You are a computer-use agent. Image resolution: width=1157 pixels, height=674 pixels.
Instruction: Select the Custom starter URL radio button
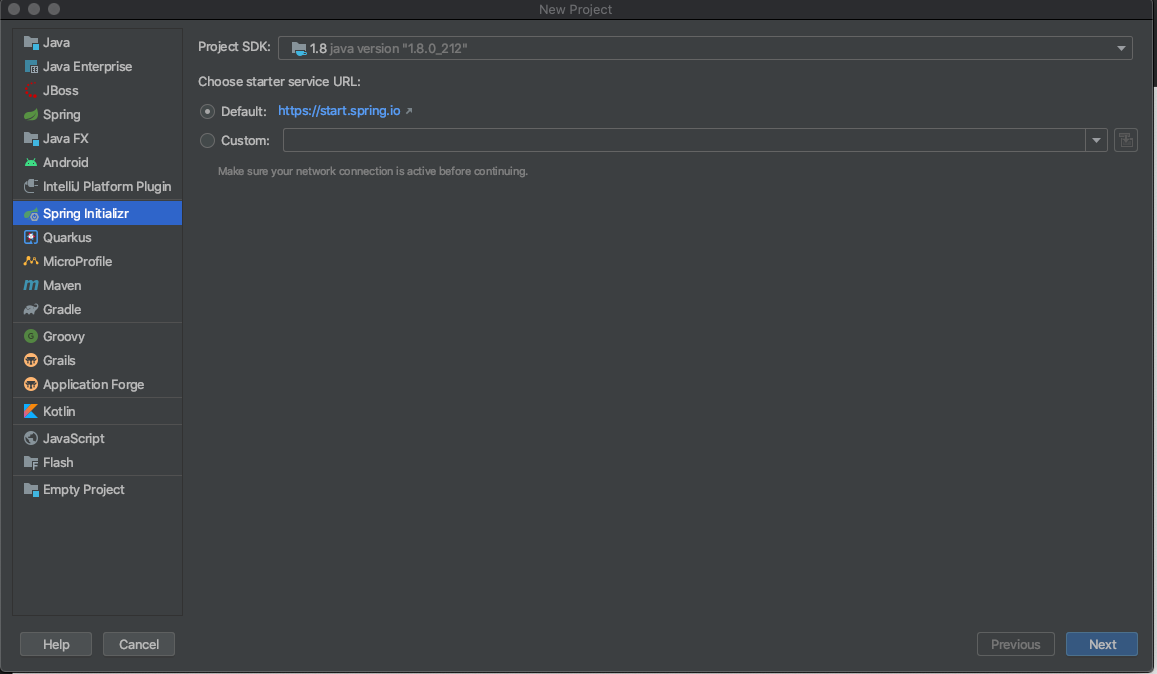tap(207, 140)
